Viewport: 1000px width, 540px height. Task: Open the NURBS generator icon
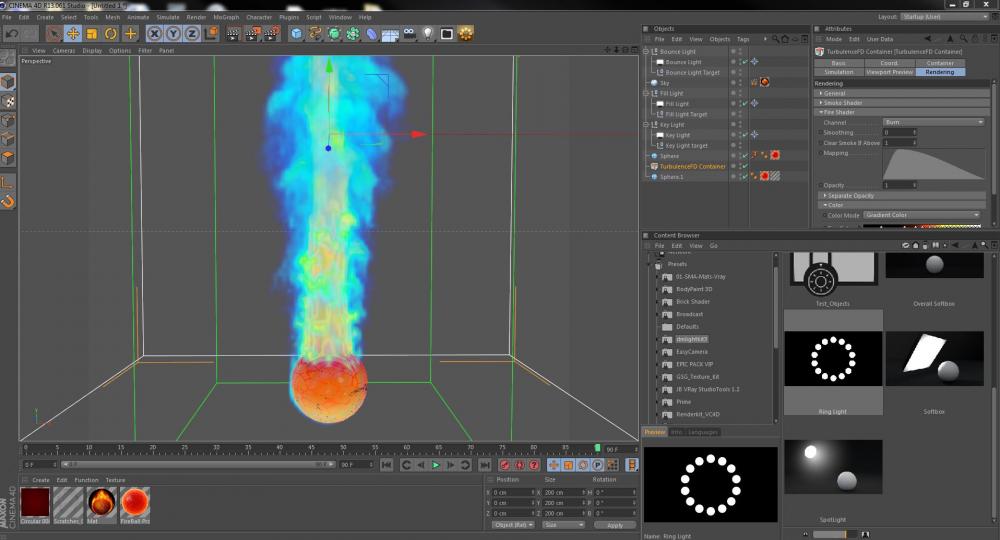(x=334, y=34)
